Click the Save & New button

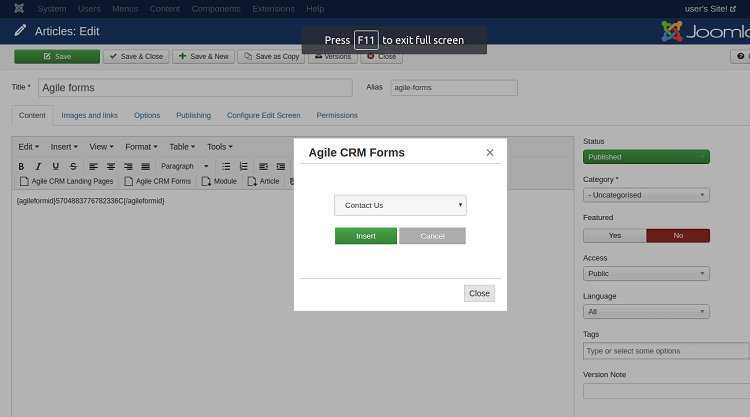coord(203,56)
